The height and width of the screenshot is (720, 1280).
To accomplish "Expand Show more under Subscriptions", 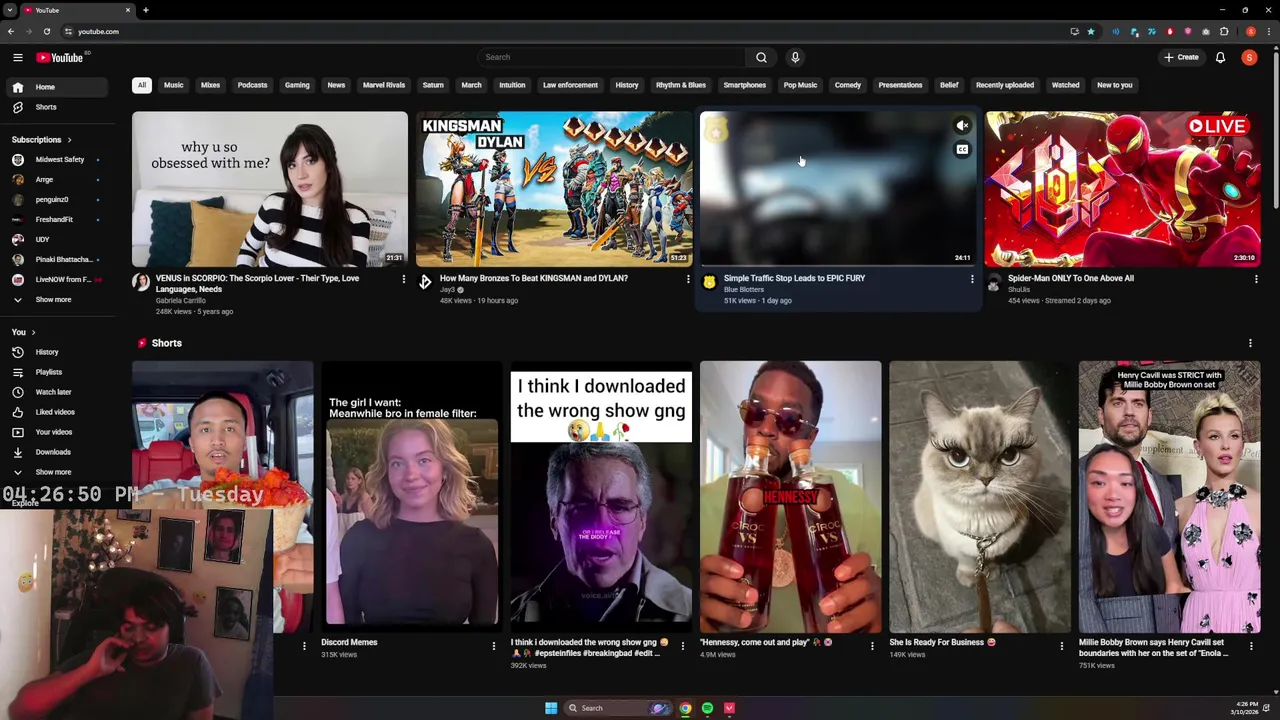I will click(x=55, y=299).
